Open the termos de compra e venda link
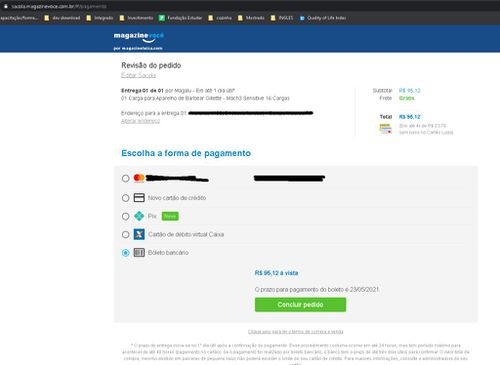The image size is (500, 365). (x=296, y=332)
